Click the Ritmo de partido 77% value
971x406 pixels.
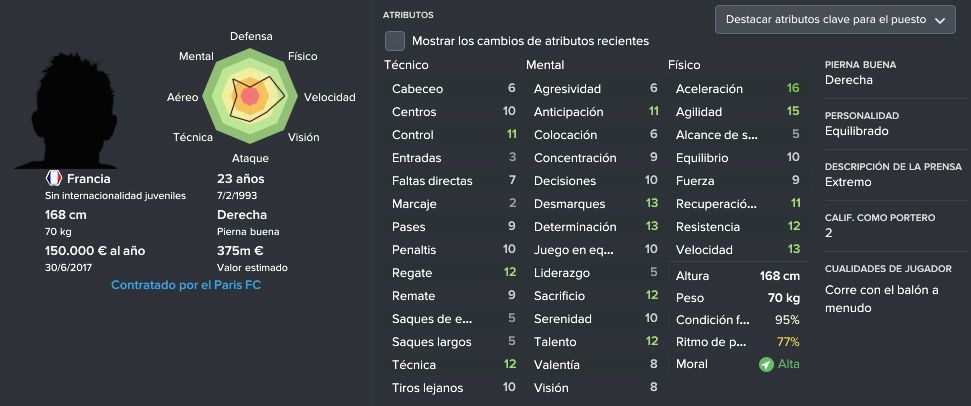(788, 342)
